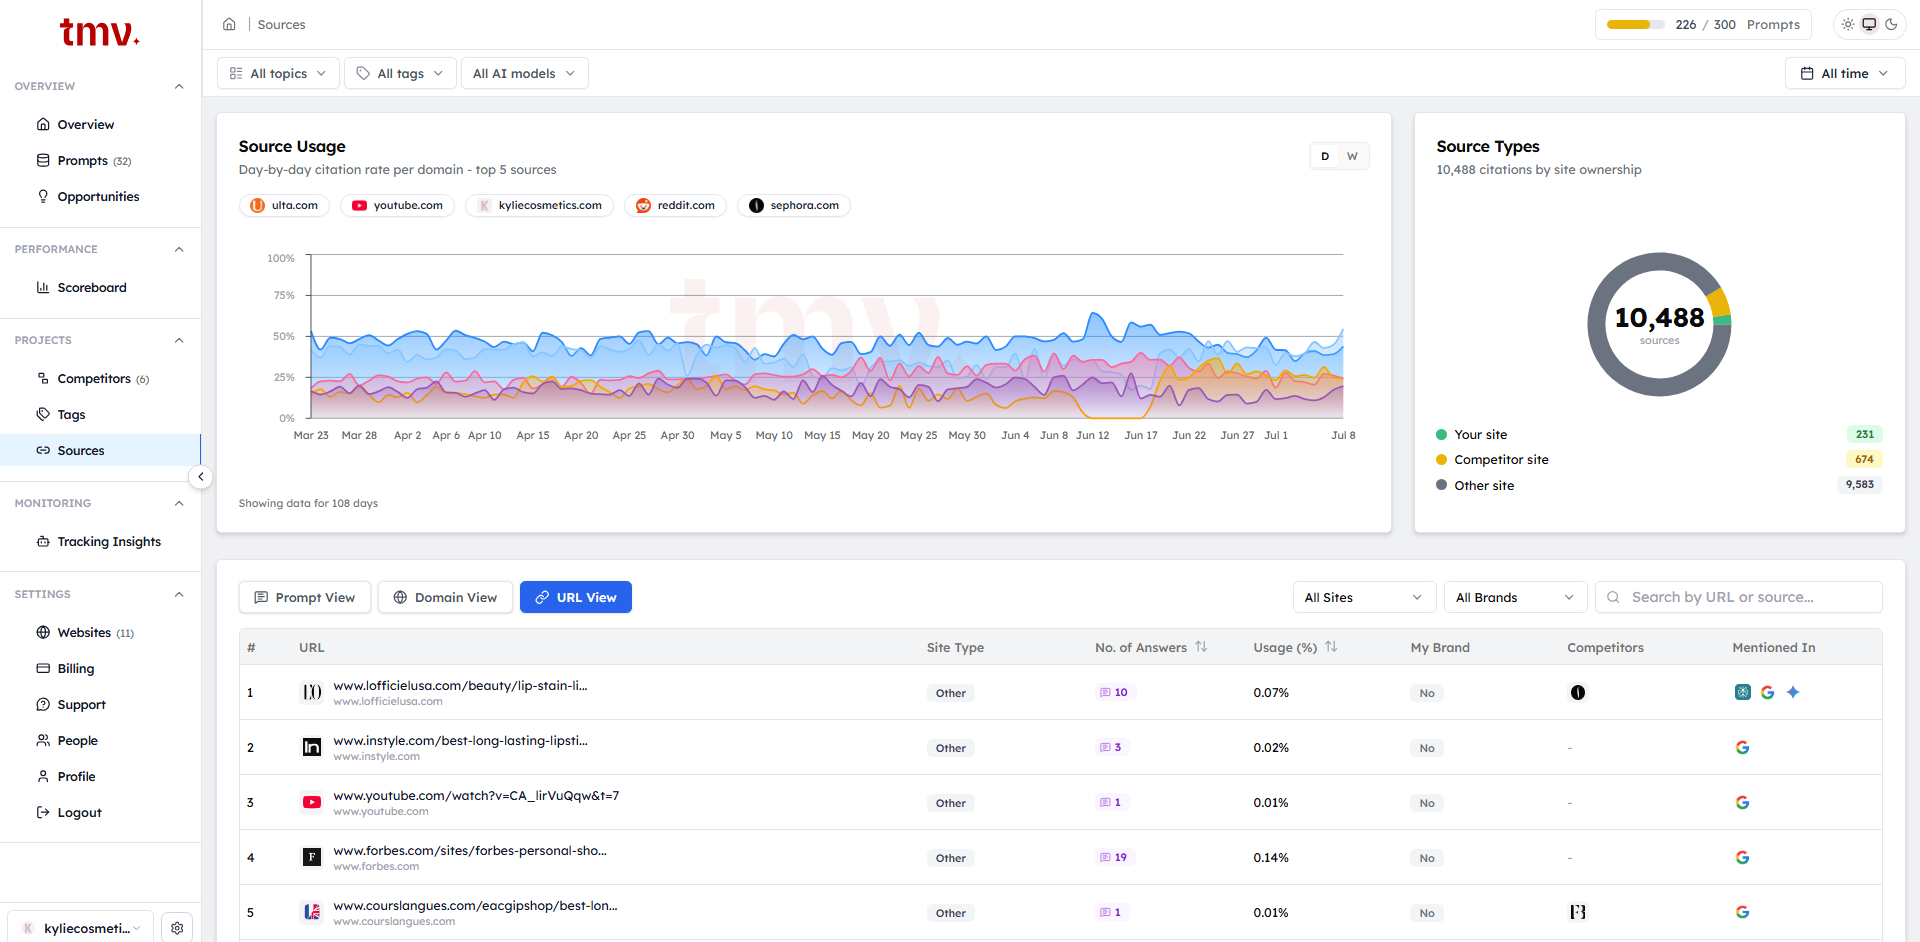Screen dimensions: 1920x942
Task: Toggle kyliecosmetics.com series in legend
Action: (539, 205)
